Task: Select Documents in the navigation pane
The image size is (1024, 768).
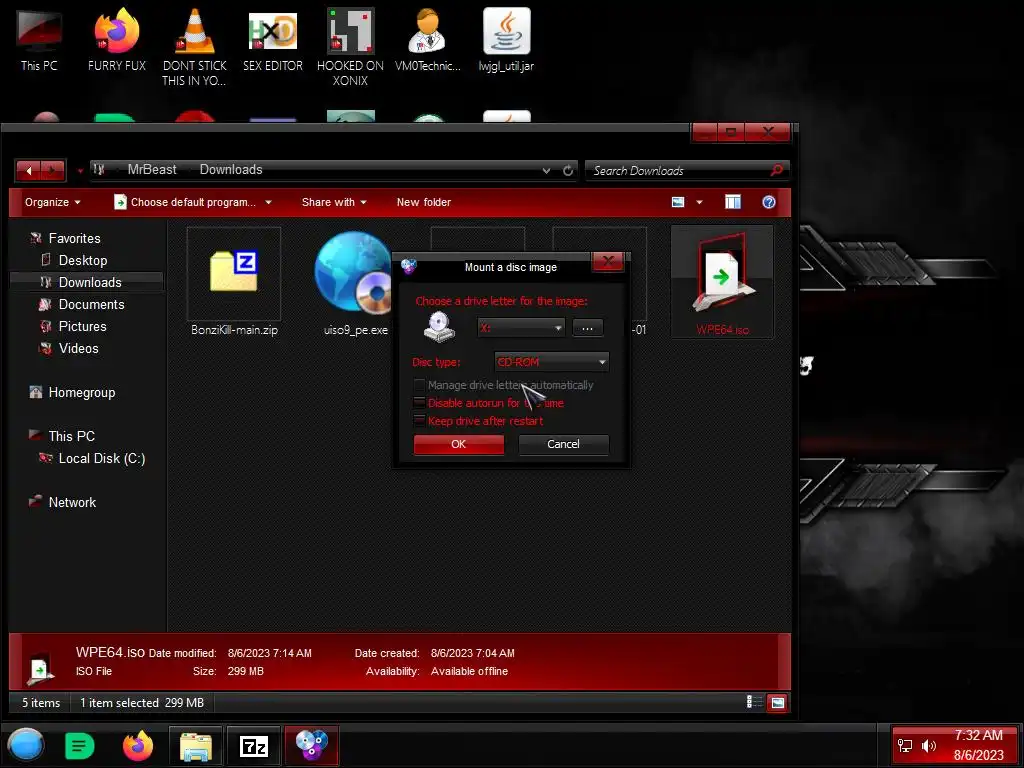Action: tap(91, 304)
